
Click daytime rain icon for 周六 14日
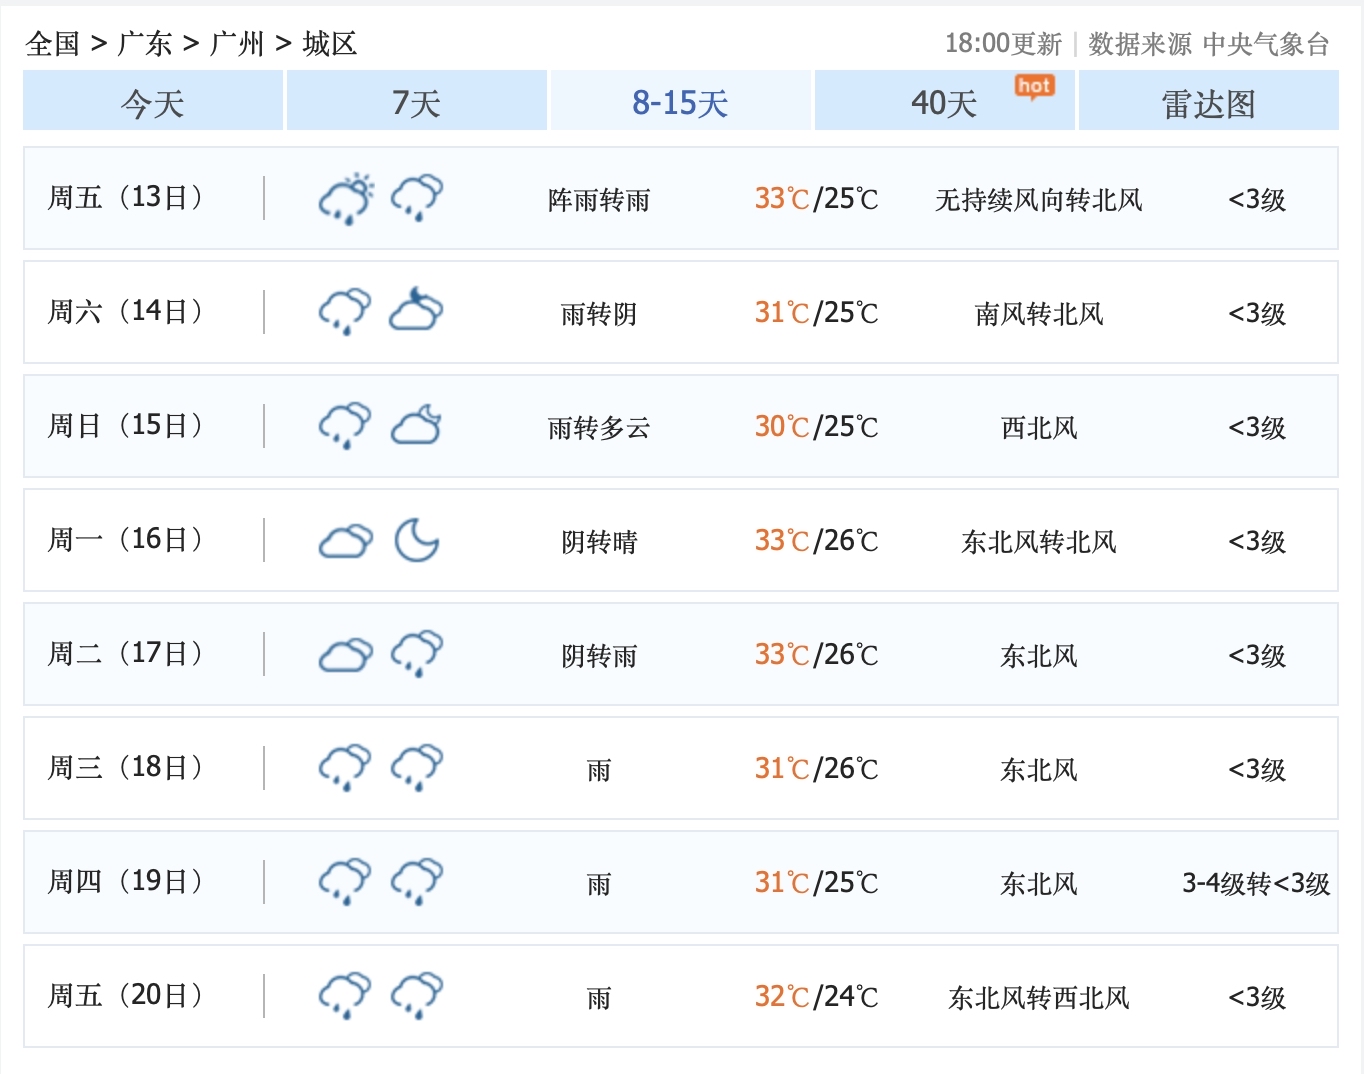tap(345, 312)
